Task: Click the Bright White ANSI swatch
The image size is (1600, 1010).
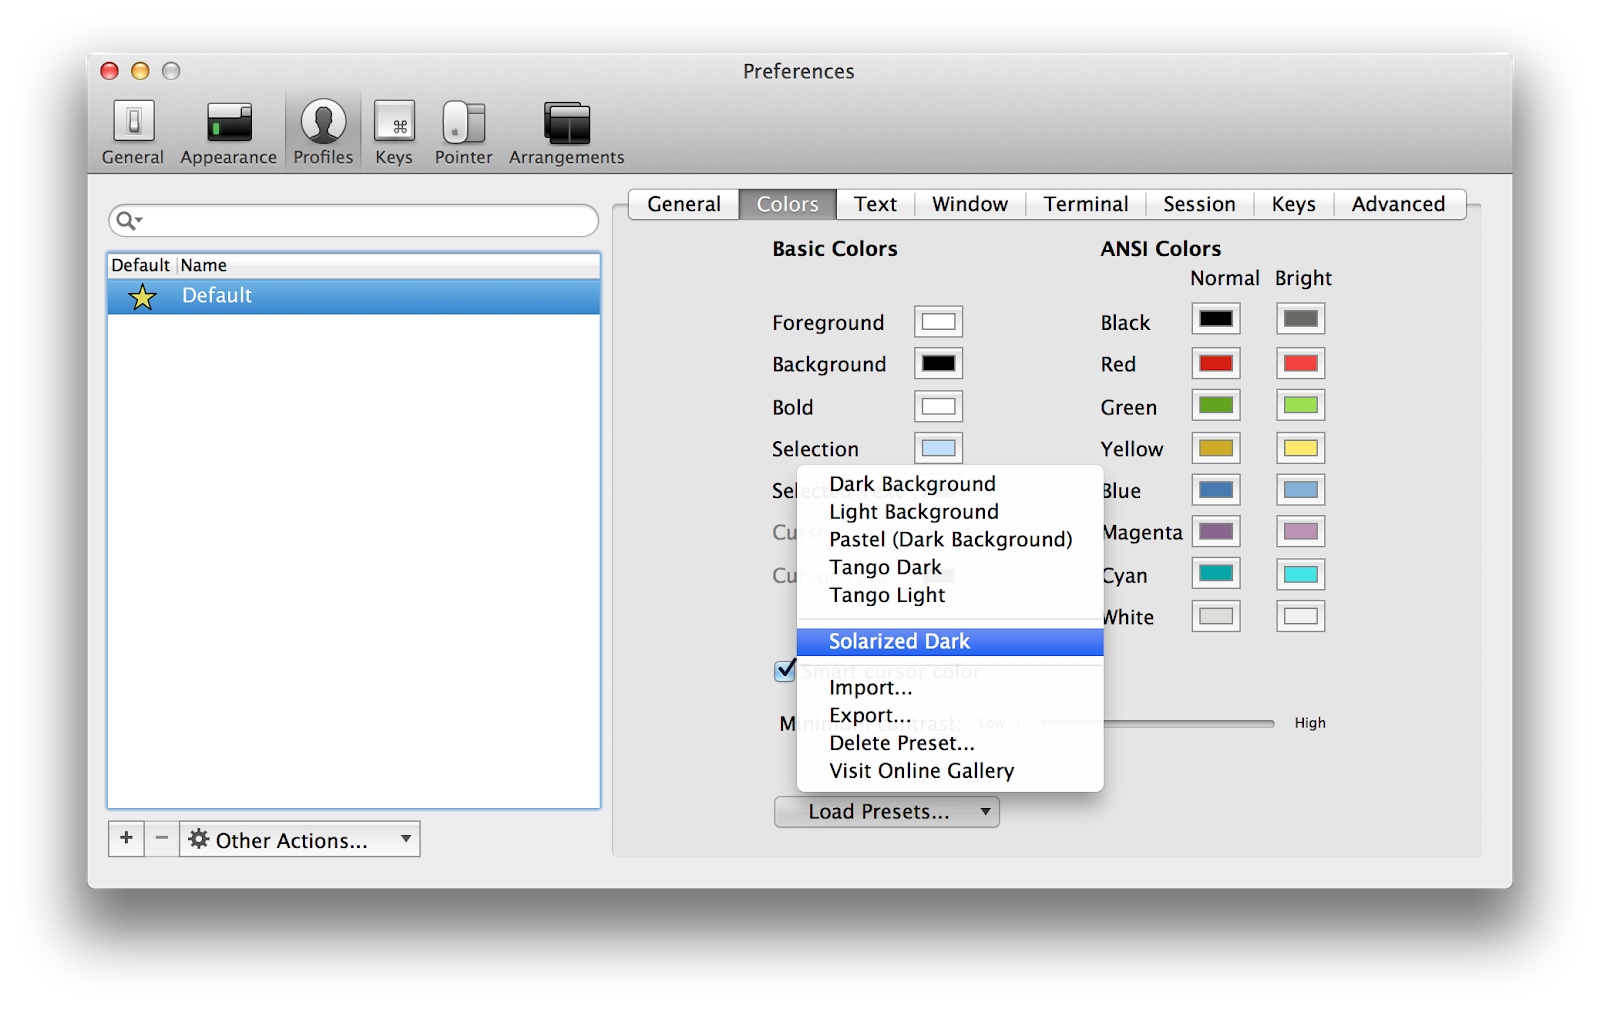Action: tap(1301, 616)
